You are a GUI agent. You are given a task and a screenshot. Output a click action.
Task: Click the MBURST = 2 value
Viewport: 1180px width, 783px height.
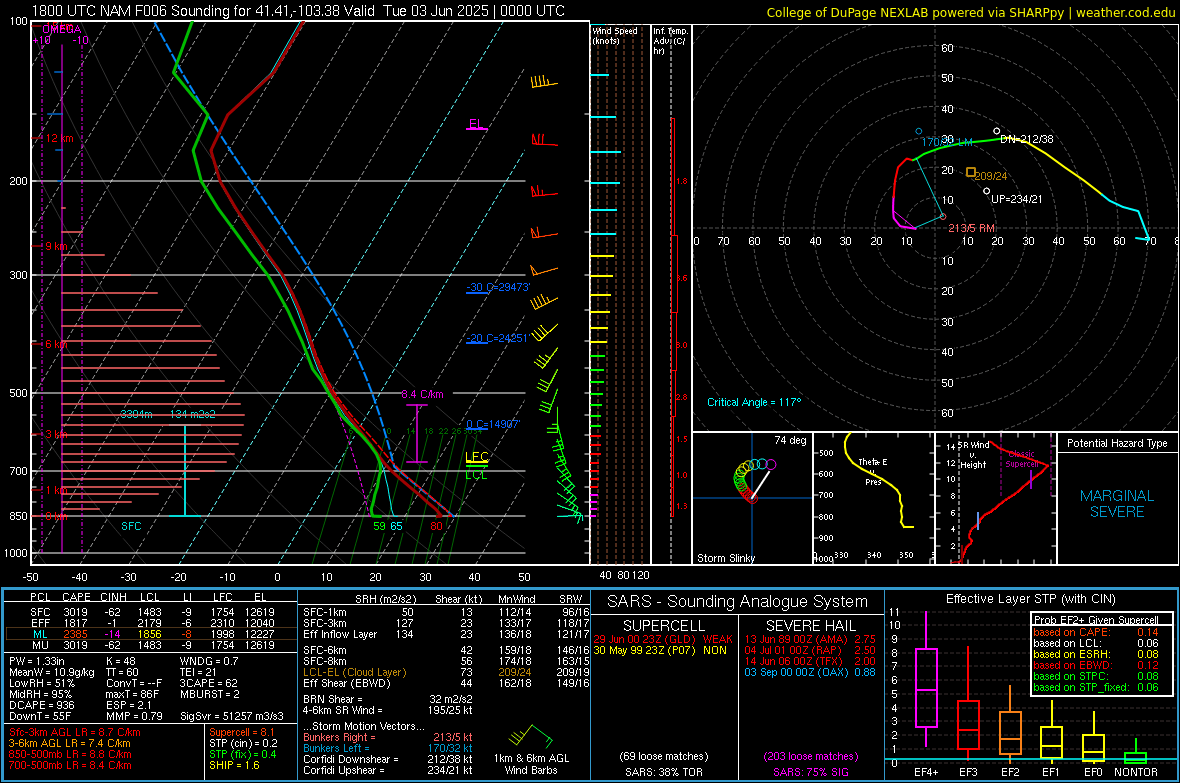[x=209, y=694]
